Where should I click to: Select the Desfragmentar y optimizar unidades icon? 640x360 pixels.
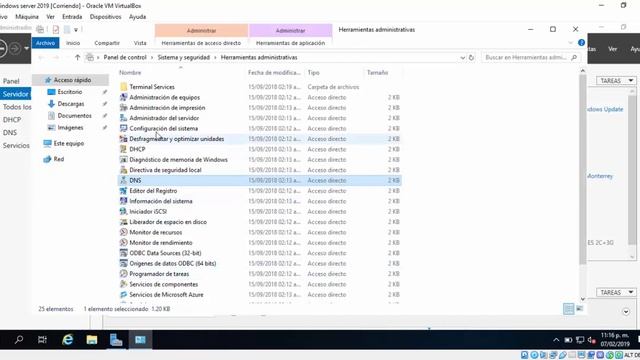click(124, 139)
